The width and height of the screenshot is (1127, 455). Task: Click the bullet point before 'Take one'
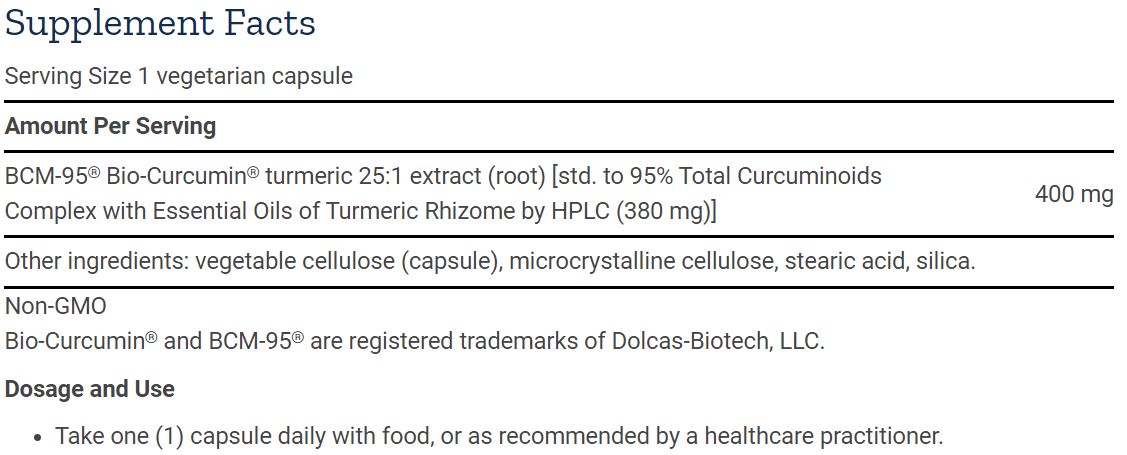(x=37, y=437)
